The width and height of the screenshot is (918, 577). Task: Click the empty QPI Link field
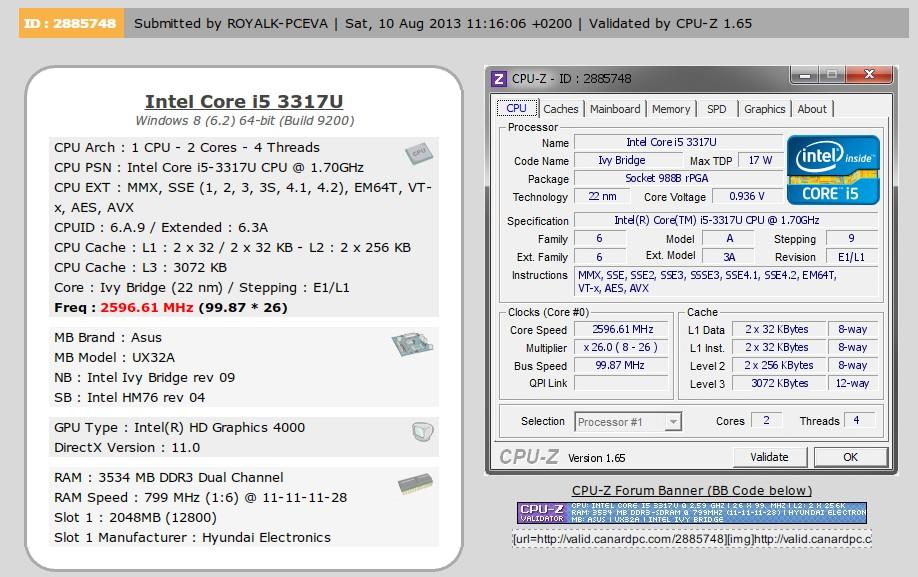click(x=621, y=383)
